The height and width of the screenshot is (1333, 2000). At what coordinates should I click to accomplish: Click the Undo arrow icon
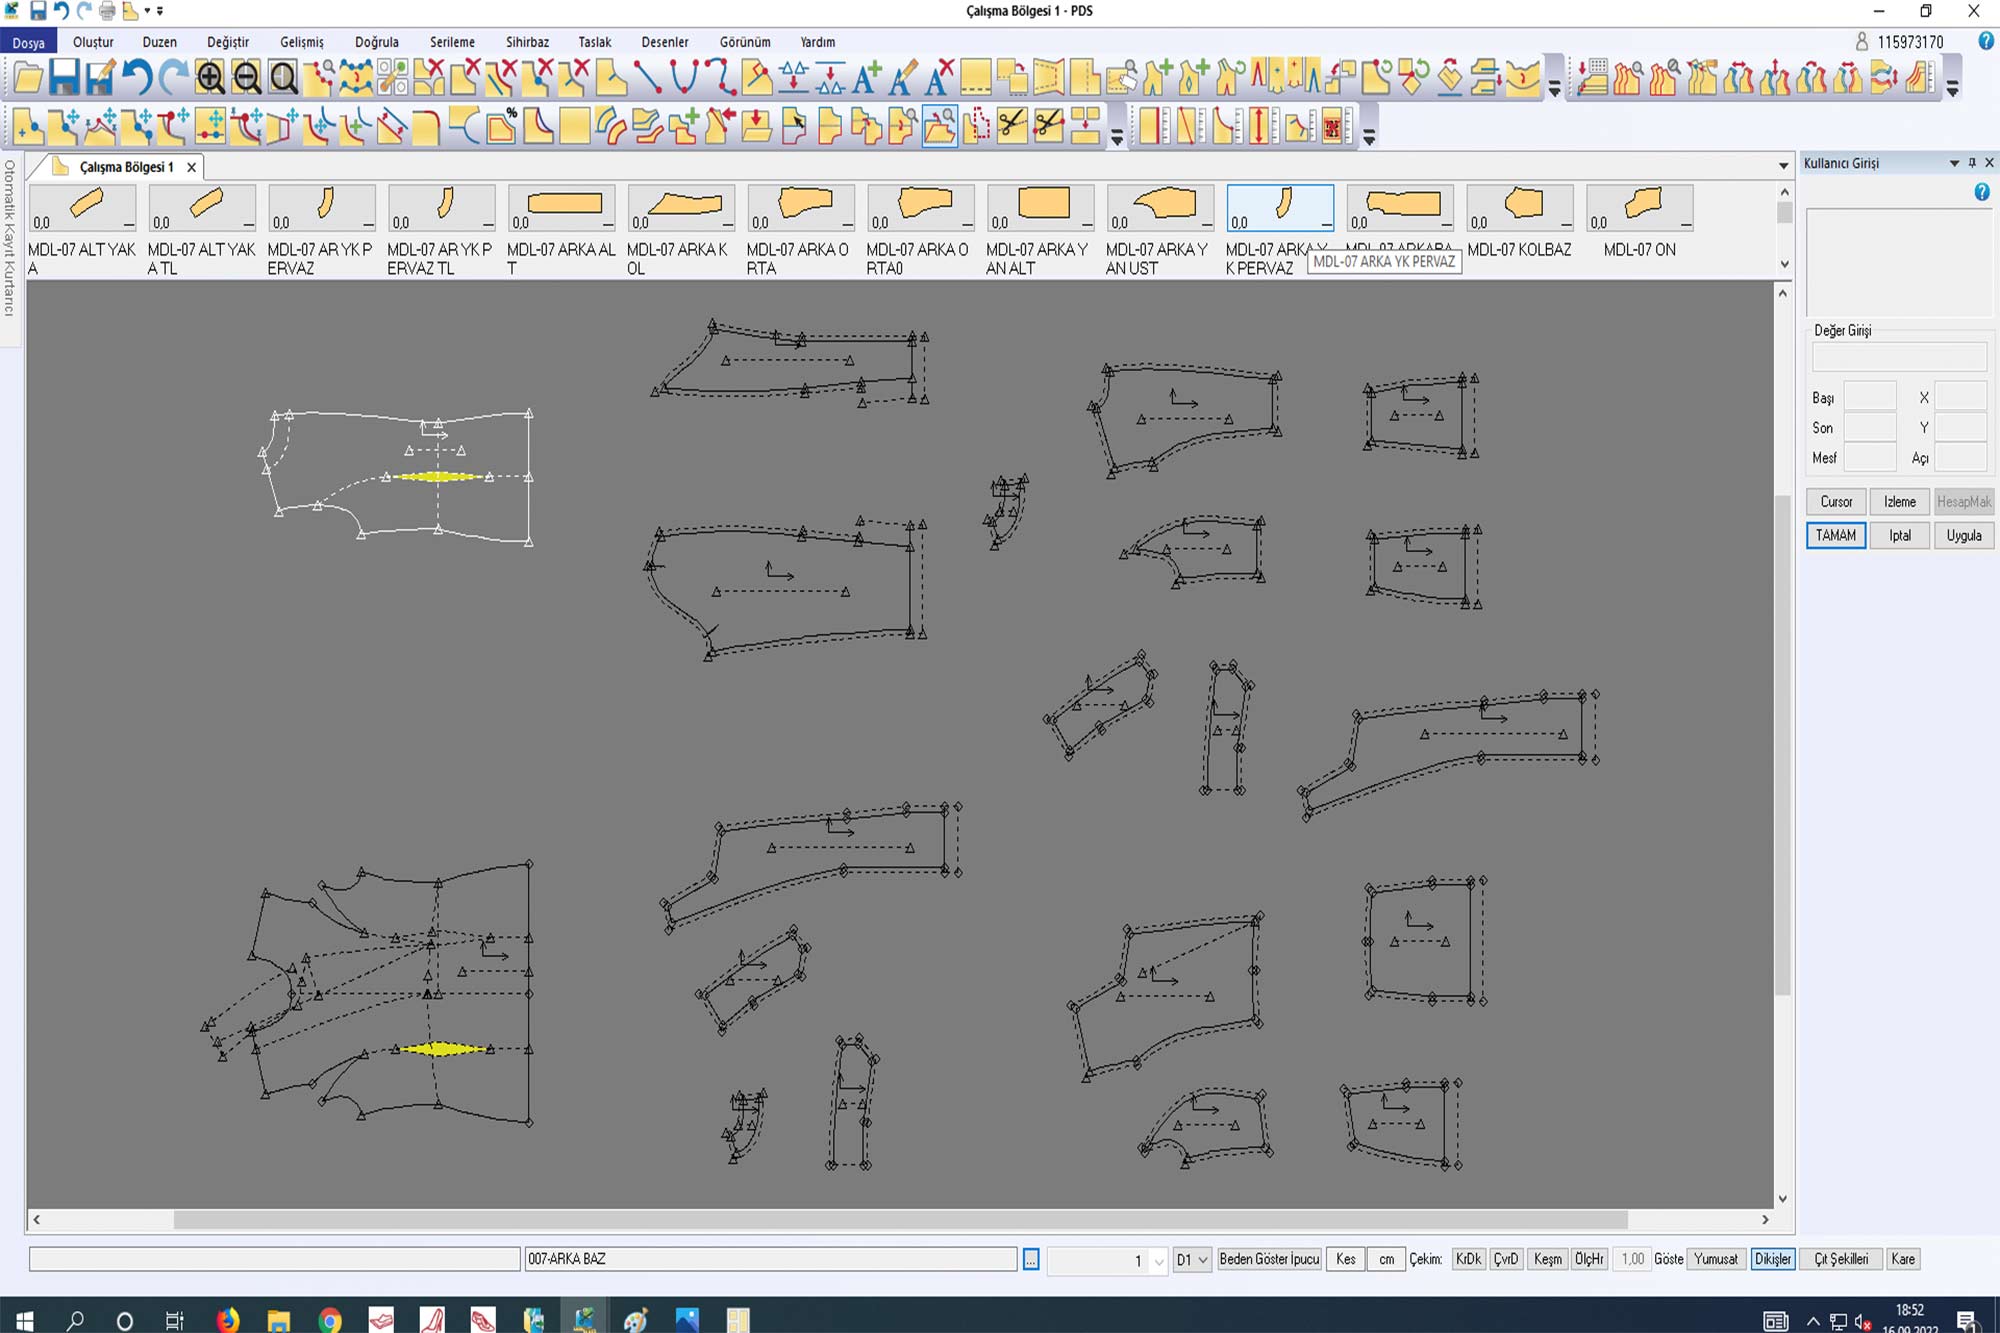tap(137, 77)
